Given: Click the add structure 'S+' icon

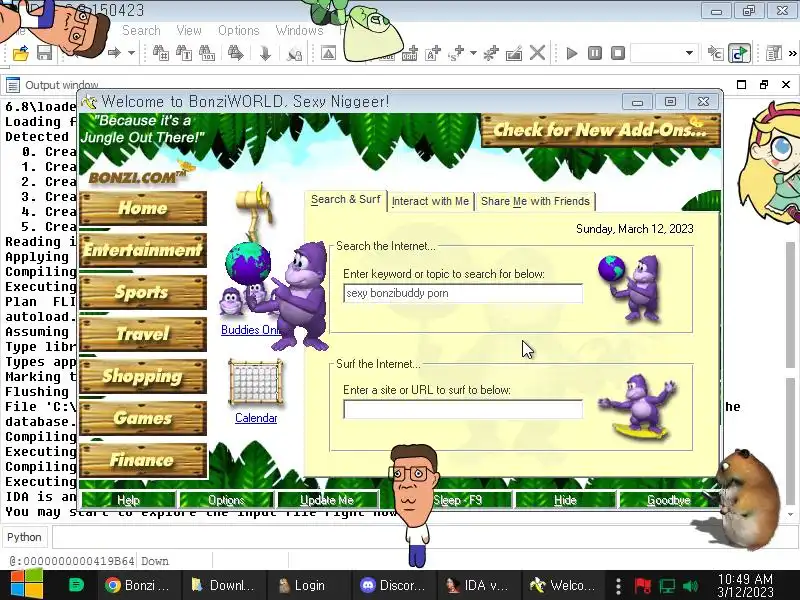Looking at the screenshot, I should pyautogui.click(x=456, y=53).
